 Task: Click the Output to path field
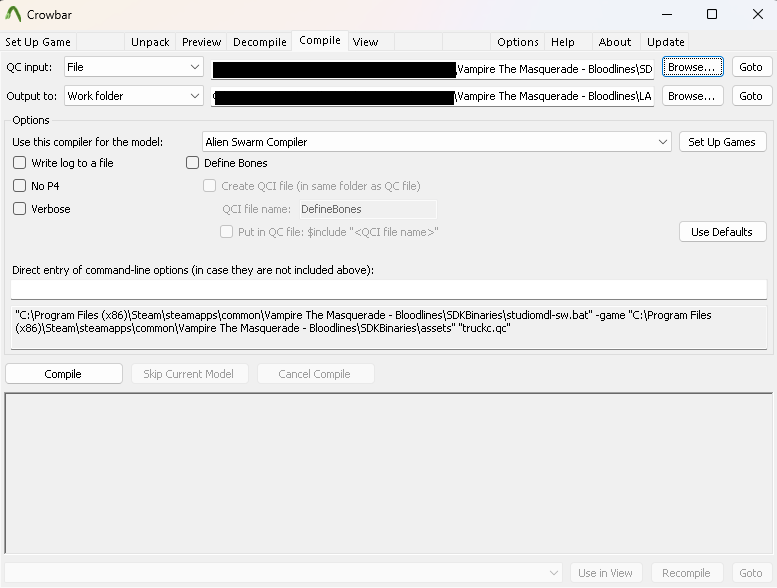433,96
